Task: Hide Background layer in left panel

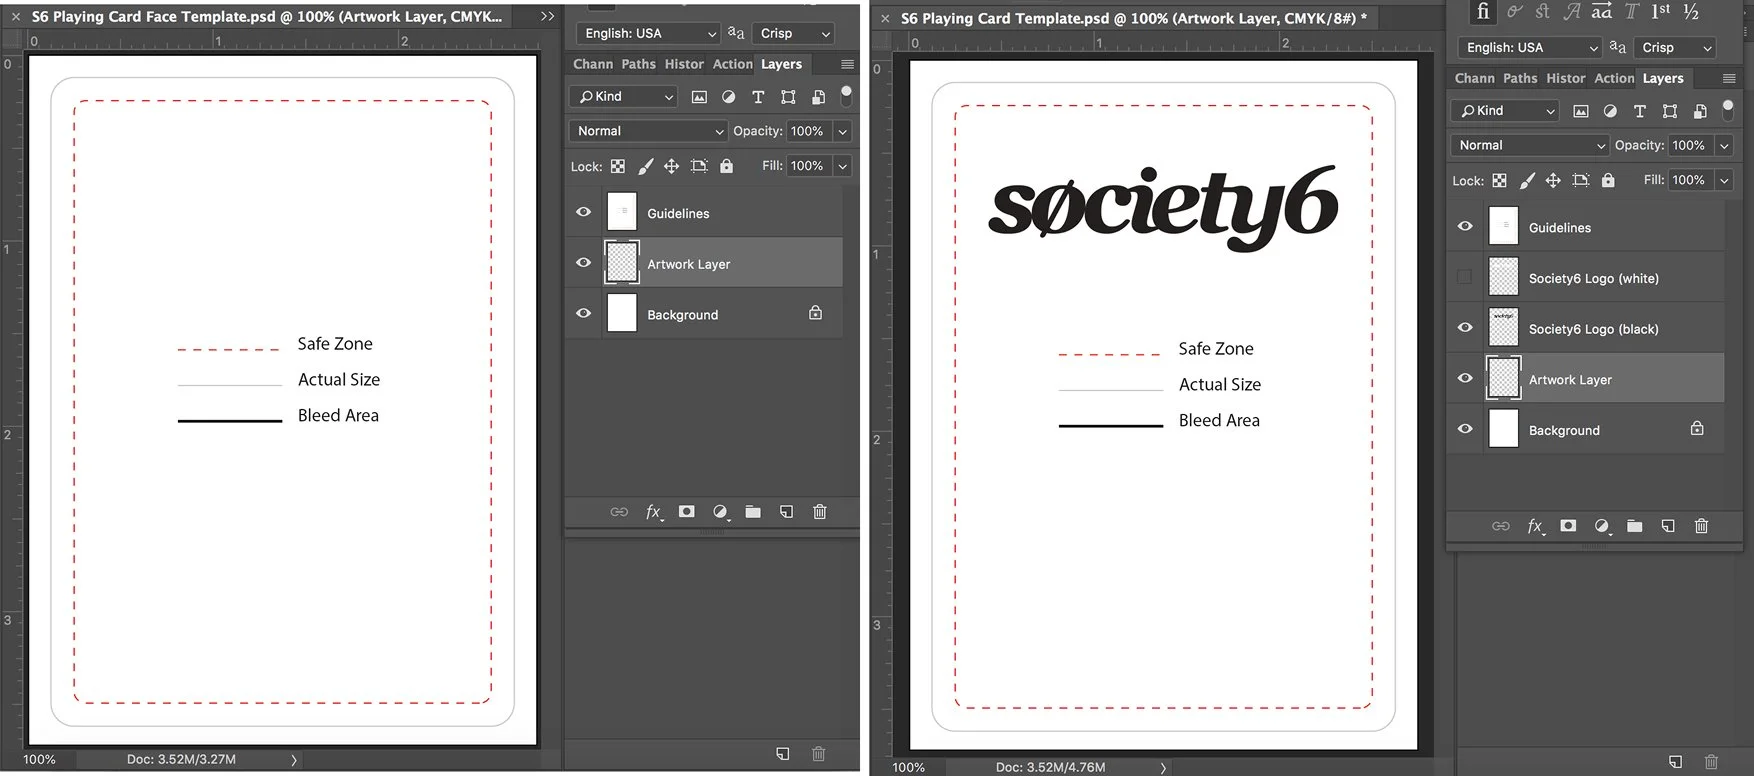Action: (584, 313)
